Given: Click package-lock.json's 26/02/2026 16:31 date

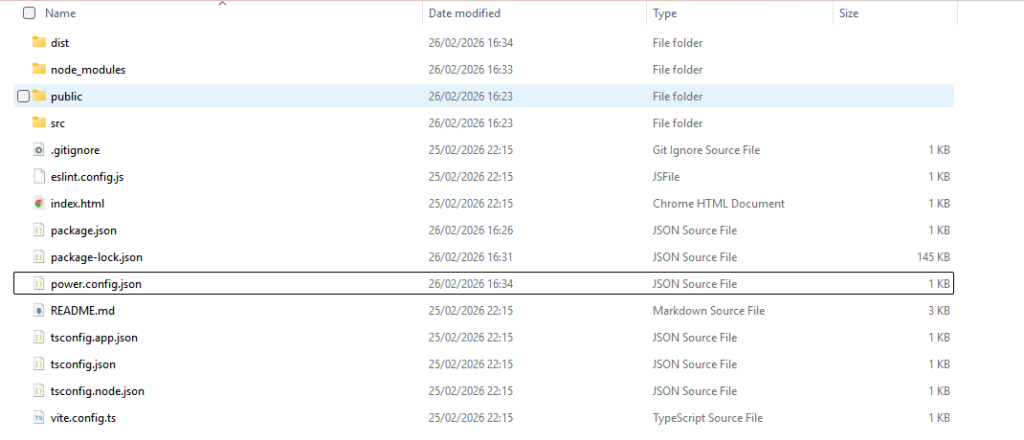Looking at the screenshot, I should click(470, 257).
